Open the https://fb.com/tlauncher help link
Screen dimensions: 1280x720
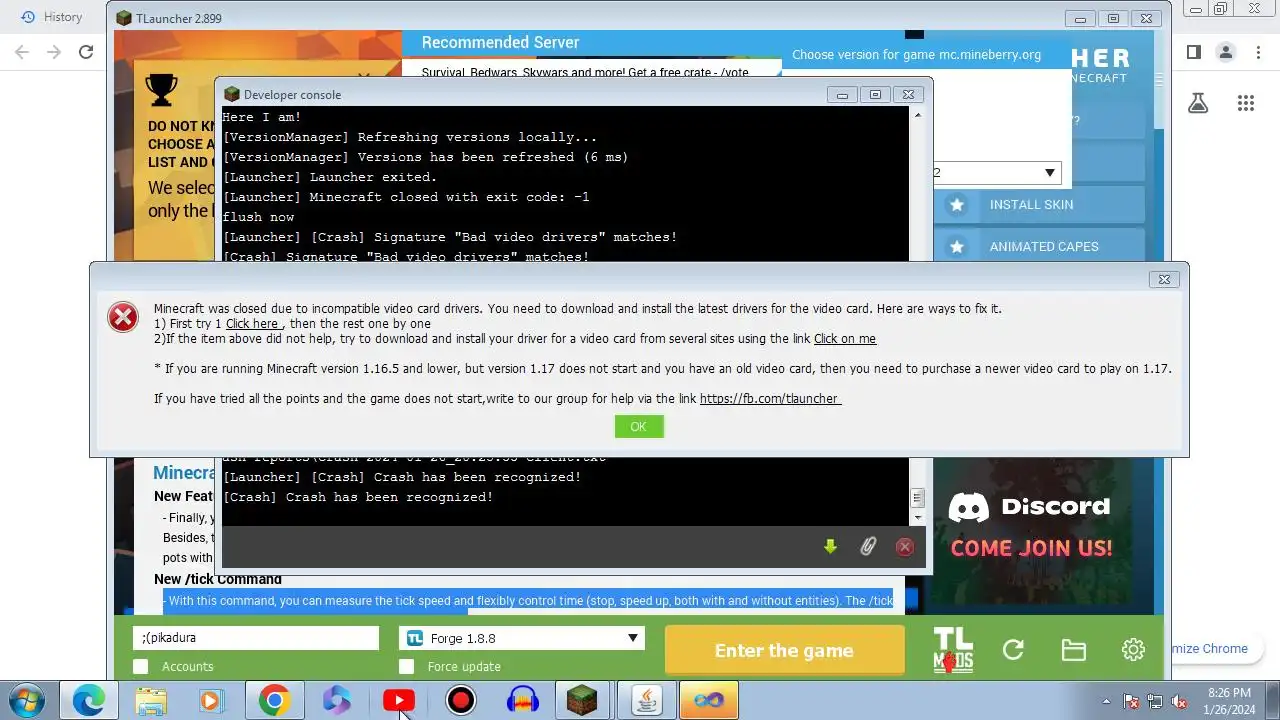[770, 399]
